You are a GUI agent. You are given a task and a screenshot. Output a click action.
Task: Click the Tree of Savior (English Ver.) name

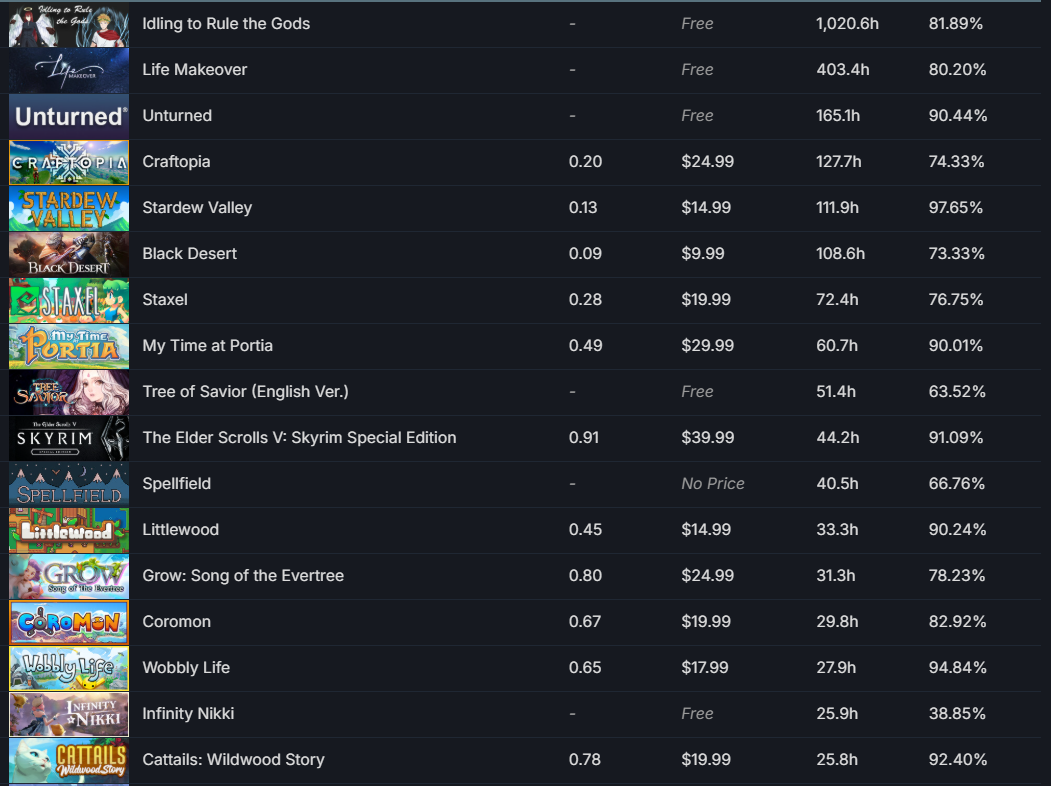click(245, 391)
